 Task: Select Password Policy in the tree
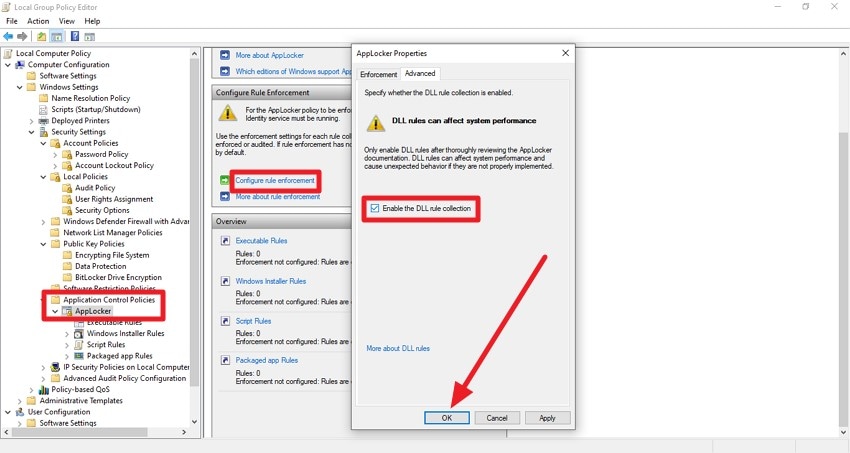pyautogui.click(x=101, y=154)
